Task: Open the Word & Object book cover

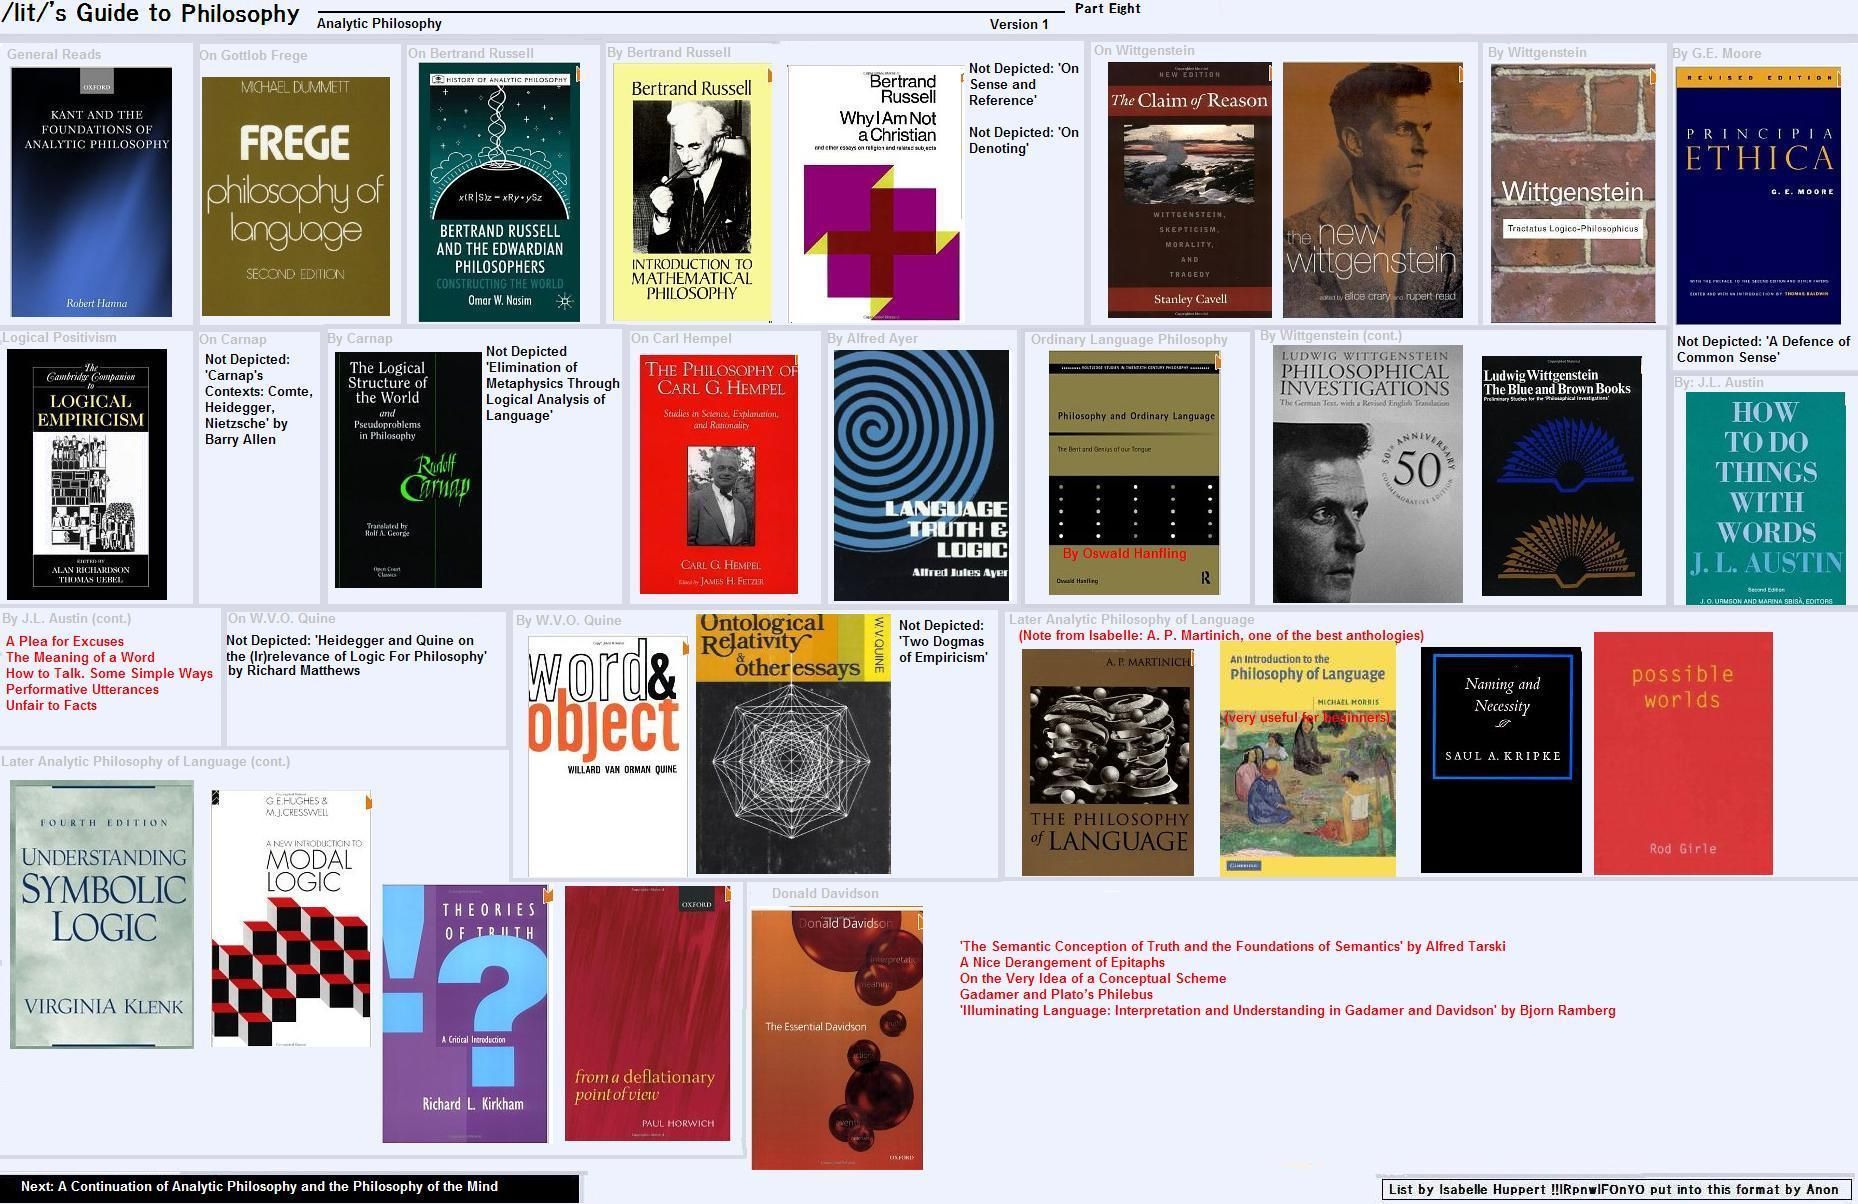Action: coord(607,756)
